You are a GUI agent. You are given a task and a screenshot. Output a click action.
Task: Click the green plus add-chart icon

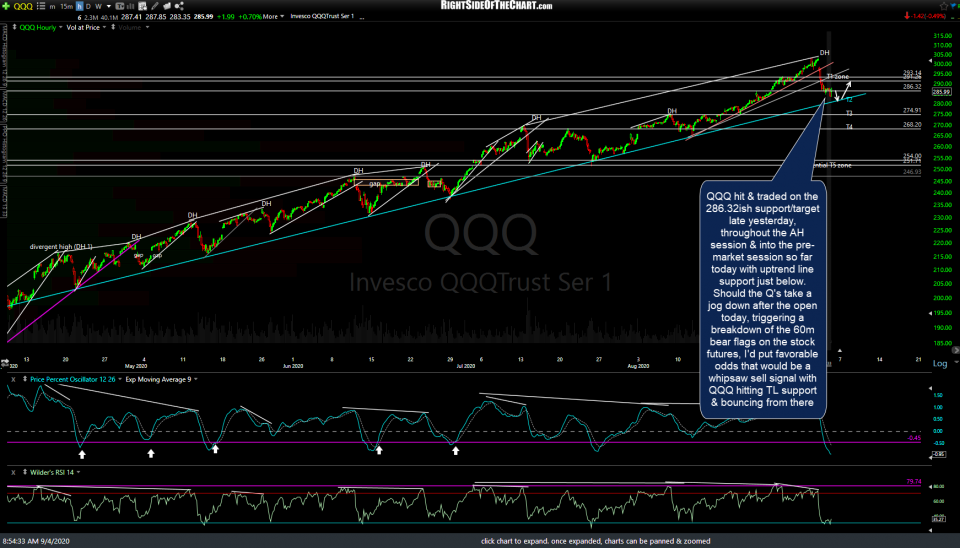pos(6,6)
